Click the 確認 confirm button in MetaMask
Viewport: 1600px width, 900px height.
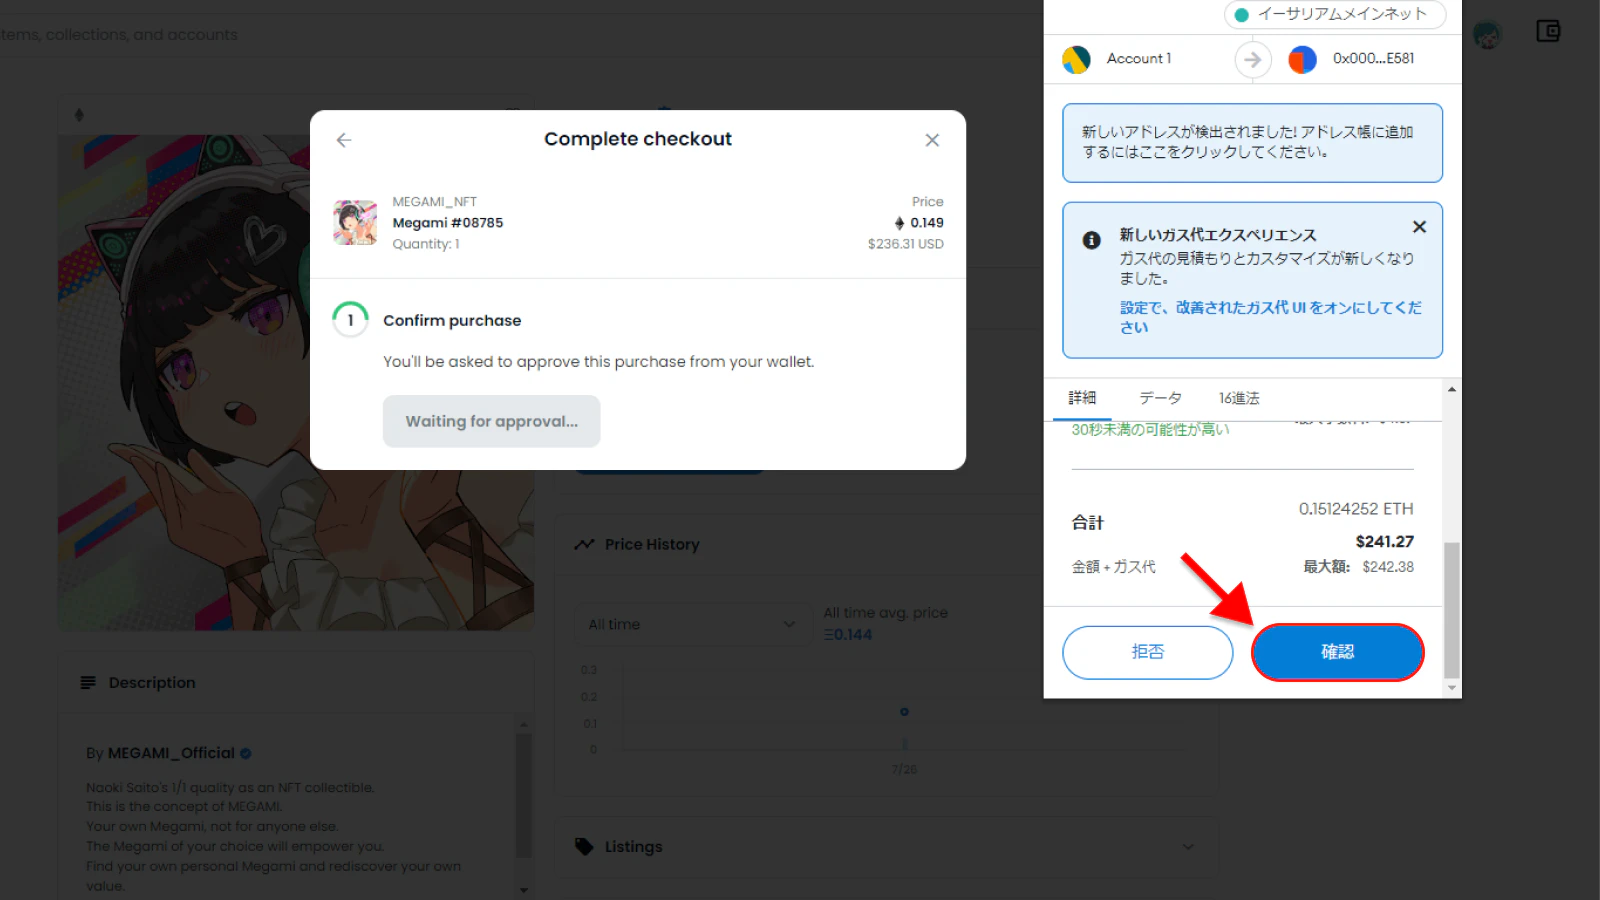[x=1337, y=652]
